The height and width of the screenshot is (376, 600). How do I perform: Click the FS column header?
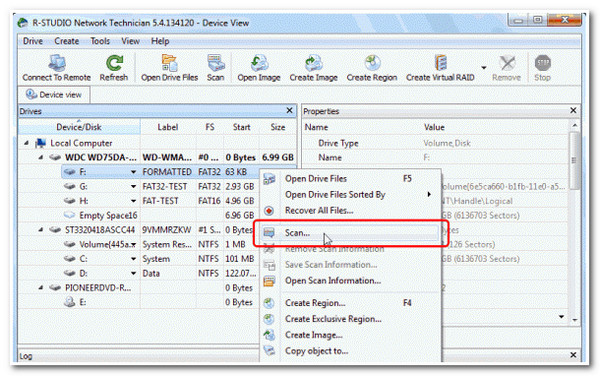click(210, 127)
